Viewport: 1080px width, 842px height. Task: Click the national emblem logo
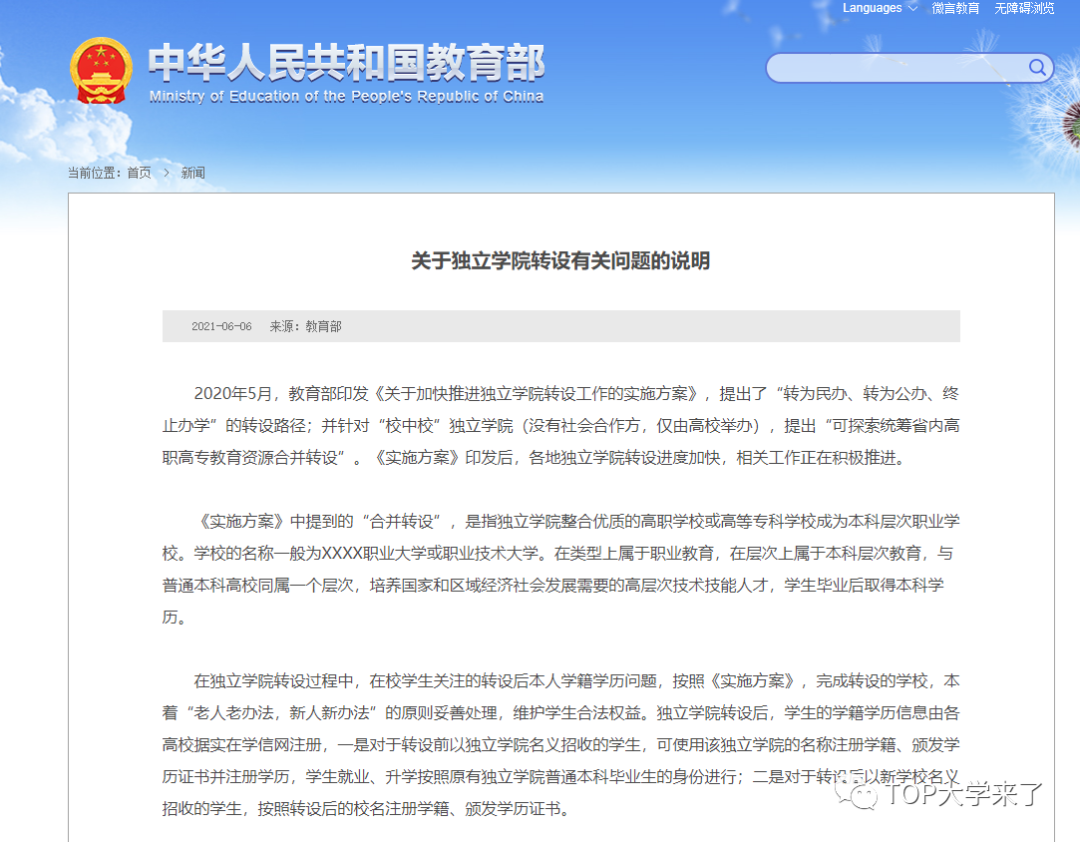point(101,68)
